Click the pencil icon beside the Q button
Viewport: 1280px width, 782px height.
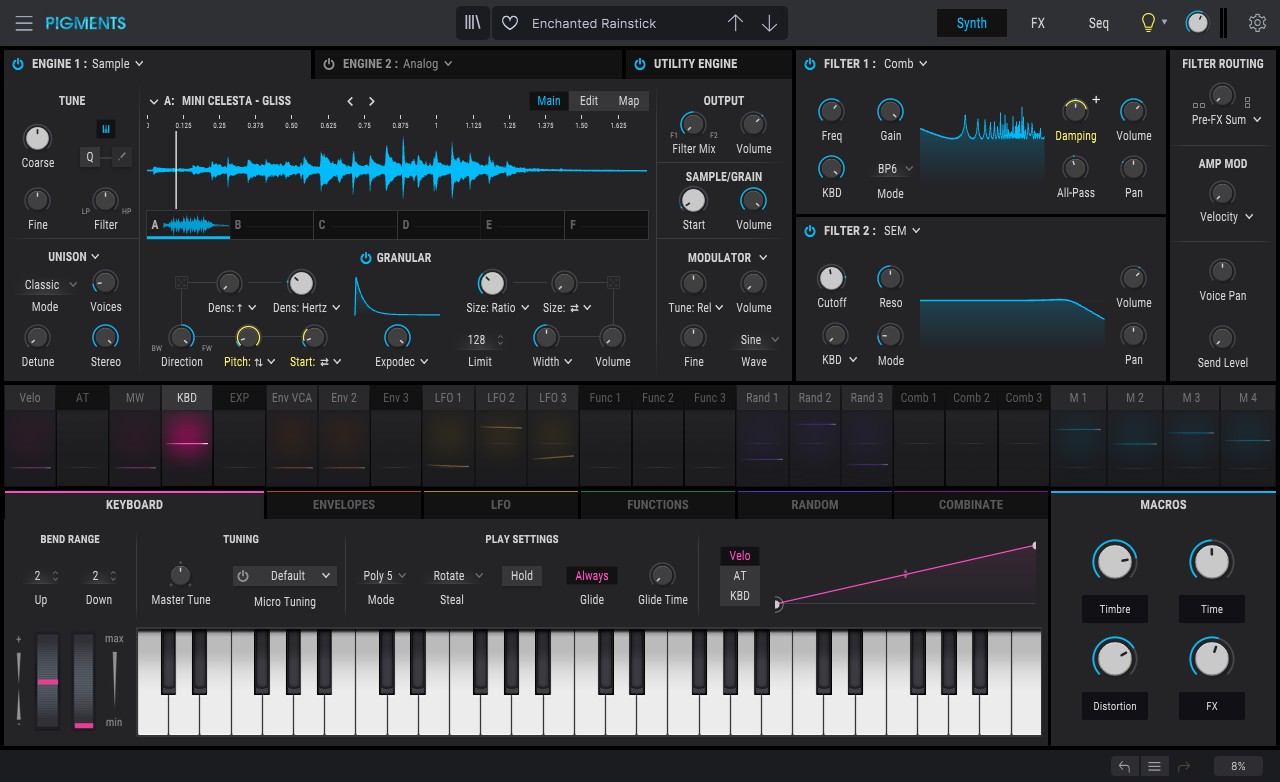[x=121, y=156]
